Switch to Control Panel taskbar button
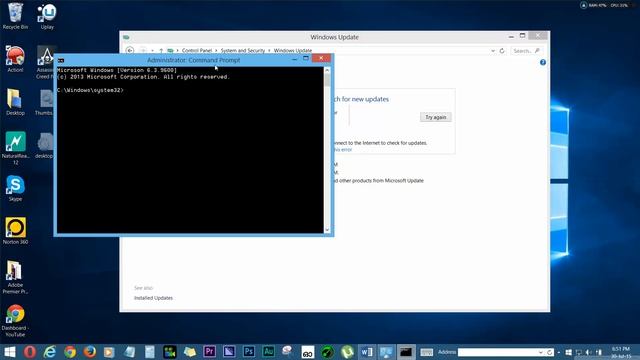 point(386,352)
